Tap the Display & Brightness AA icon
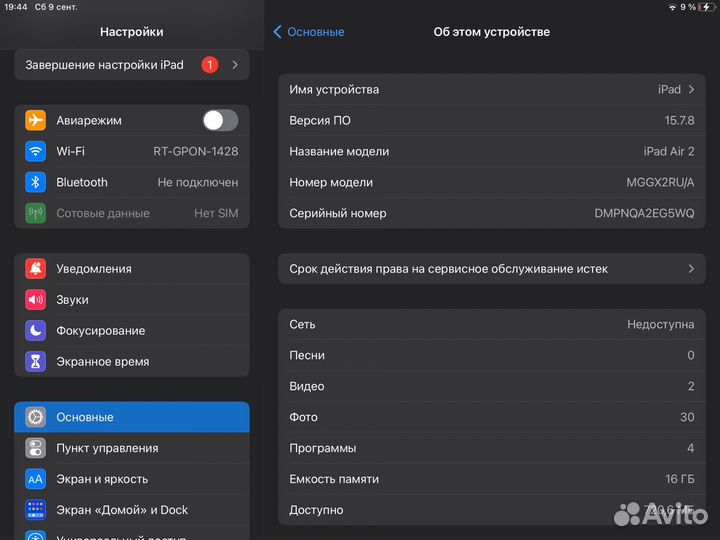Viewport: 720px width, 540px height. pos(35,479)
